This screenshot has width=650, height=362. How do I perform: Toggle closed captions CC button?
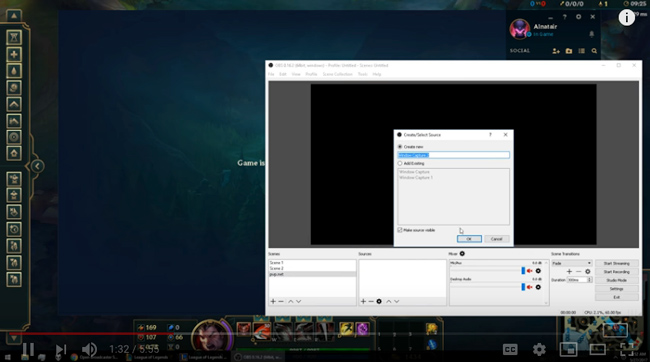[x=510, y=350]
